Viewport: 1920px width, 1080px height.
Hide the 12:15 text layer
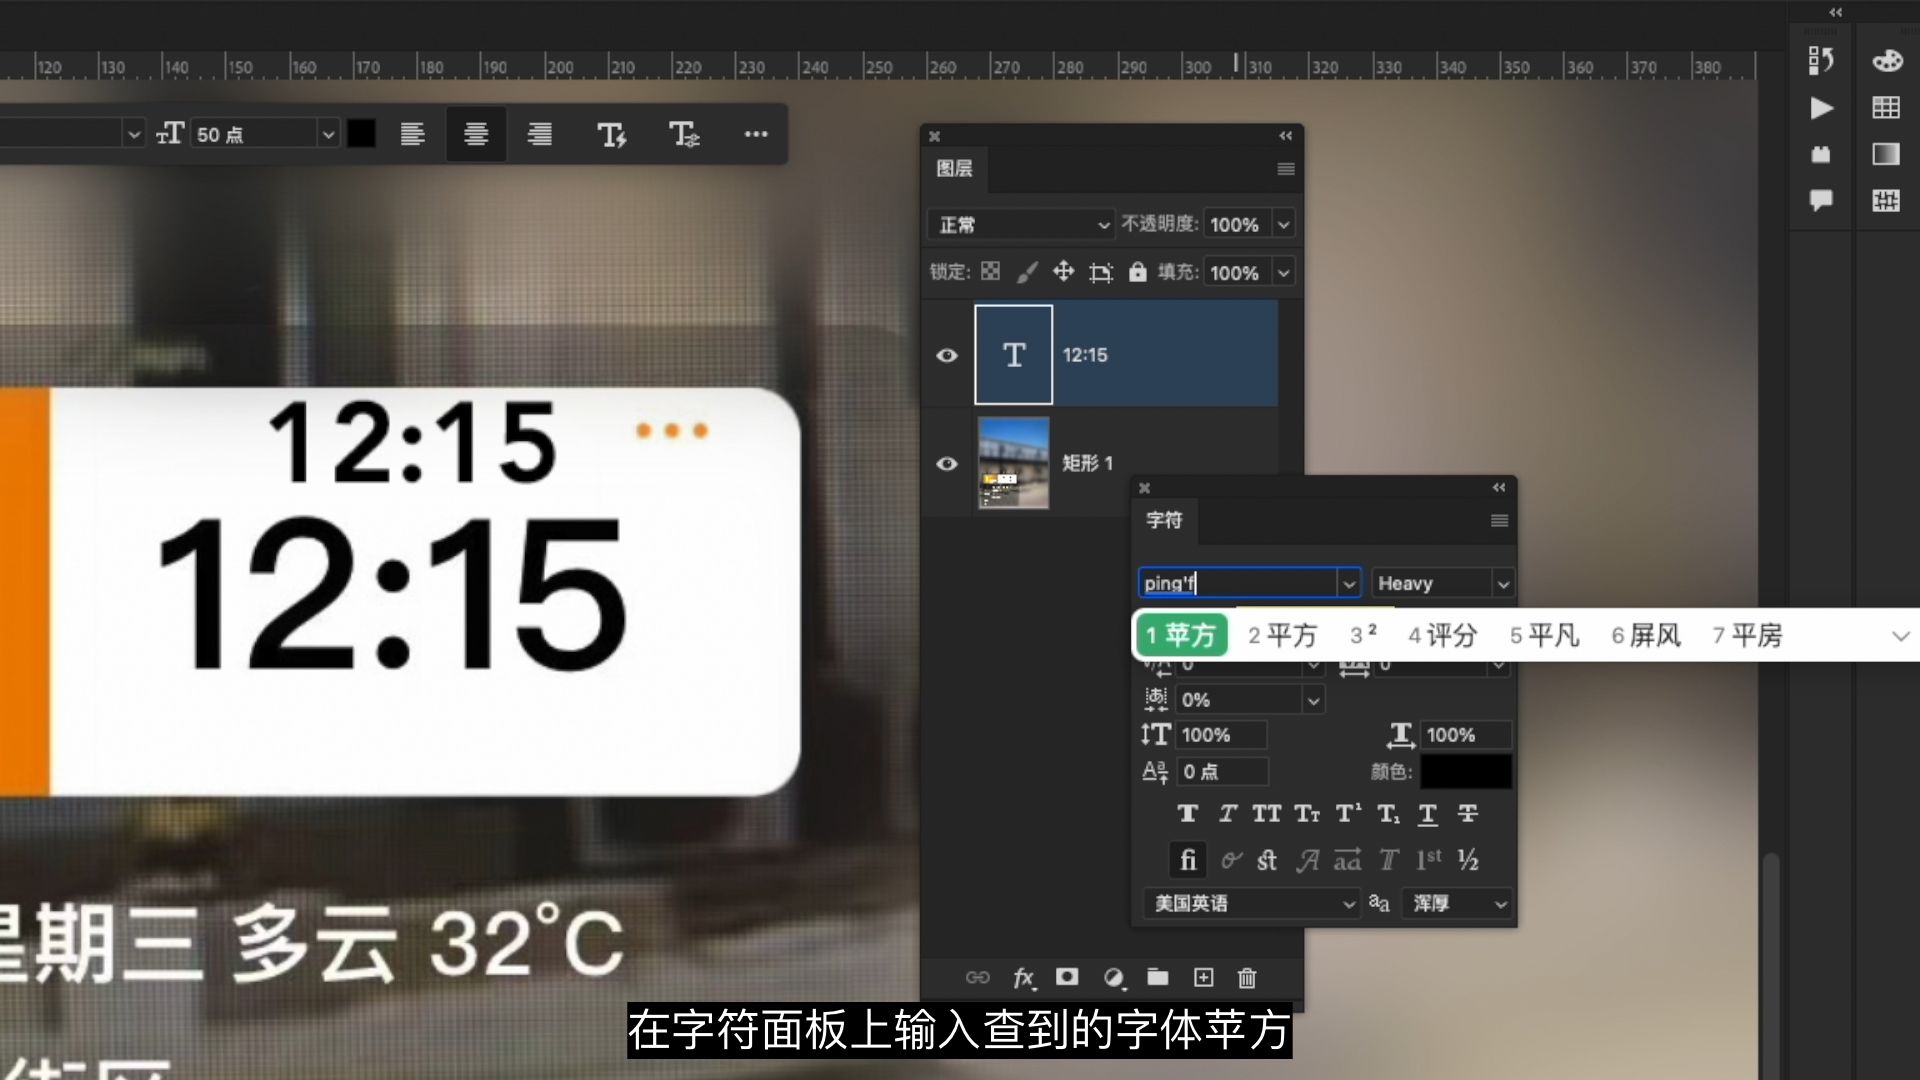click(x=946, y=355)
